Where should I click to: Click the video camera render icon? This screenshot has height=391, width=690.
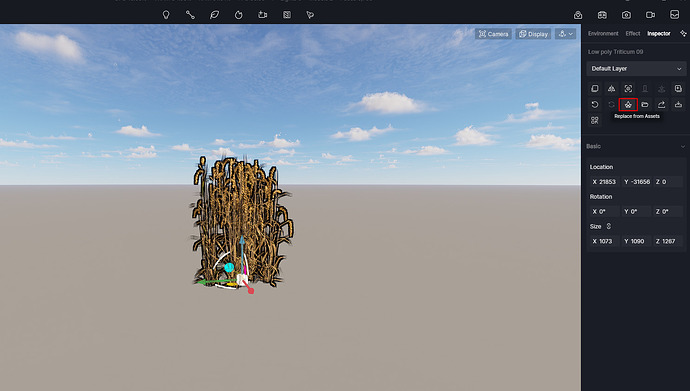pos(650,15)
